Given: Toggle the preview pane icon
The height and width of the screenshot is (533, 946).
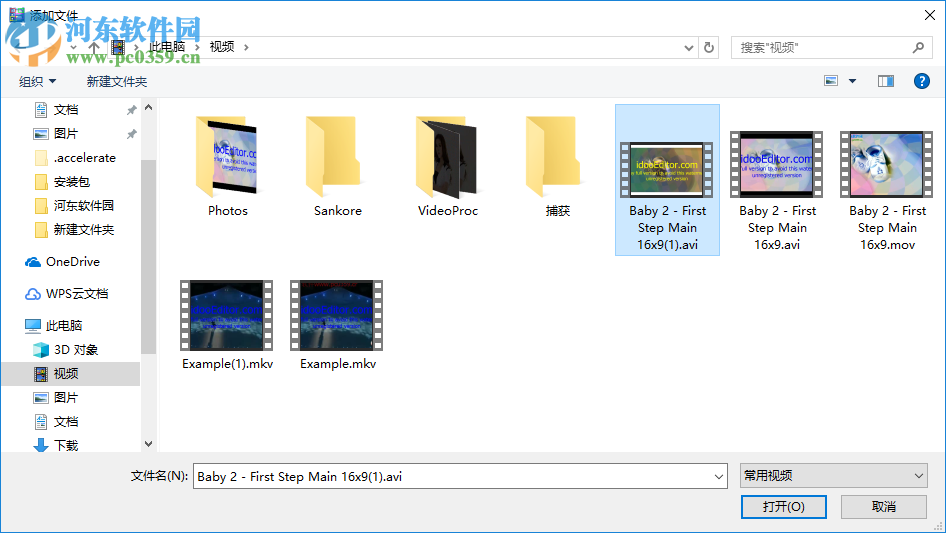Looking at the screenshot, I should coord(886,81).
